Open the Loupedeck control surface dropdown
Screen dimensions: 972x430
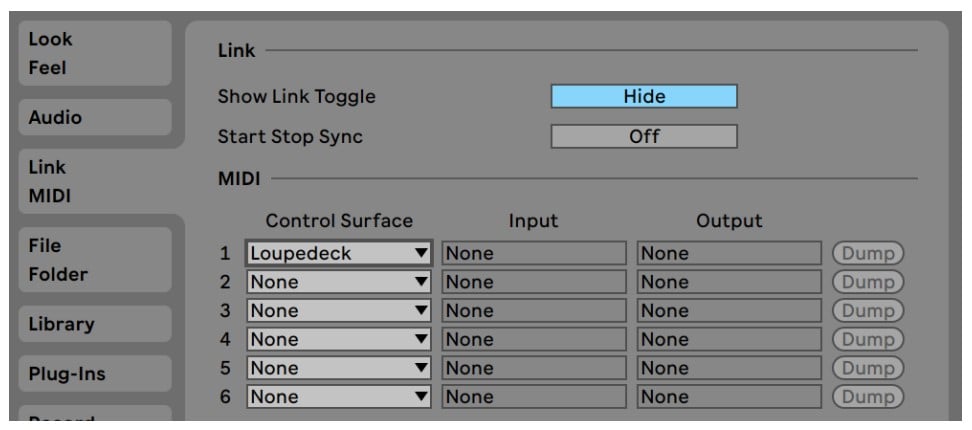tap(339, 254)
